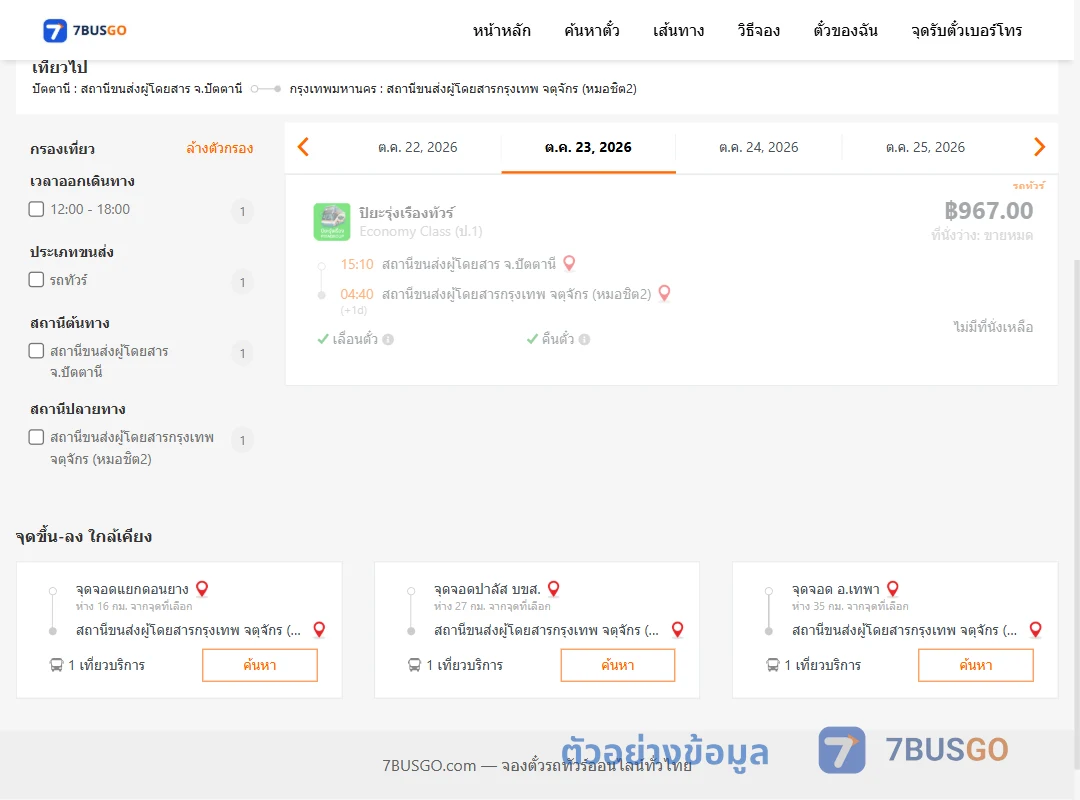The image size is (1080, 800).
Task: Click the ปิยะรุ่งเรืองทัวร์ operator logo
Action: (331, 222)
